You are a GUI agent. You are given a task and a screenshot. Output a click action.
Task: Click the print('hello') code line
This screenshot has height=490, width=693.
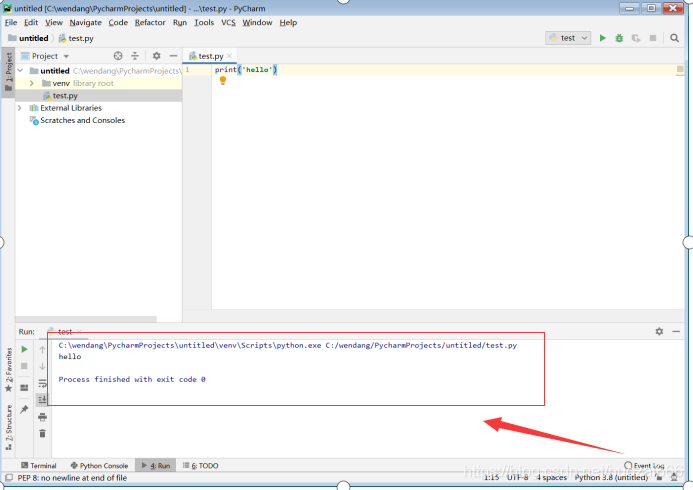(246, 70)
